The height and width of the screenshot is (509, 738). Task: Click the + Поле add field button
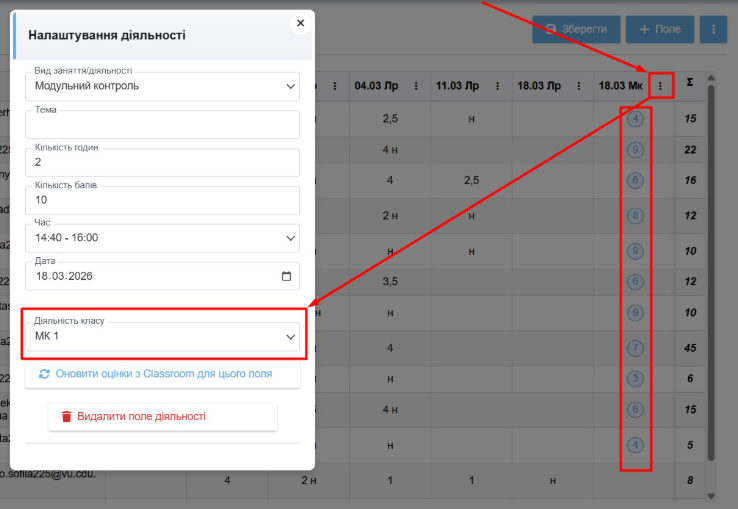point(659,29)
